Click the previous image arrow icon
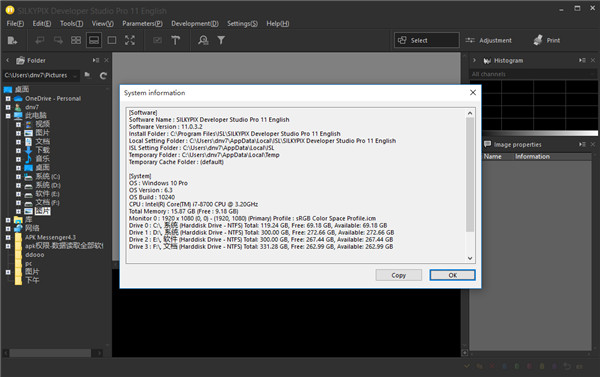 coord(40,40)
